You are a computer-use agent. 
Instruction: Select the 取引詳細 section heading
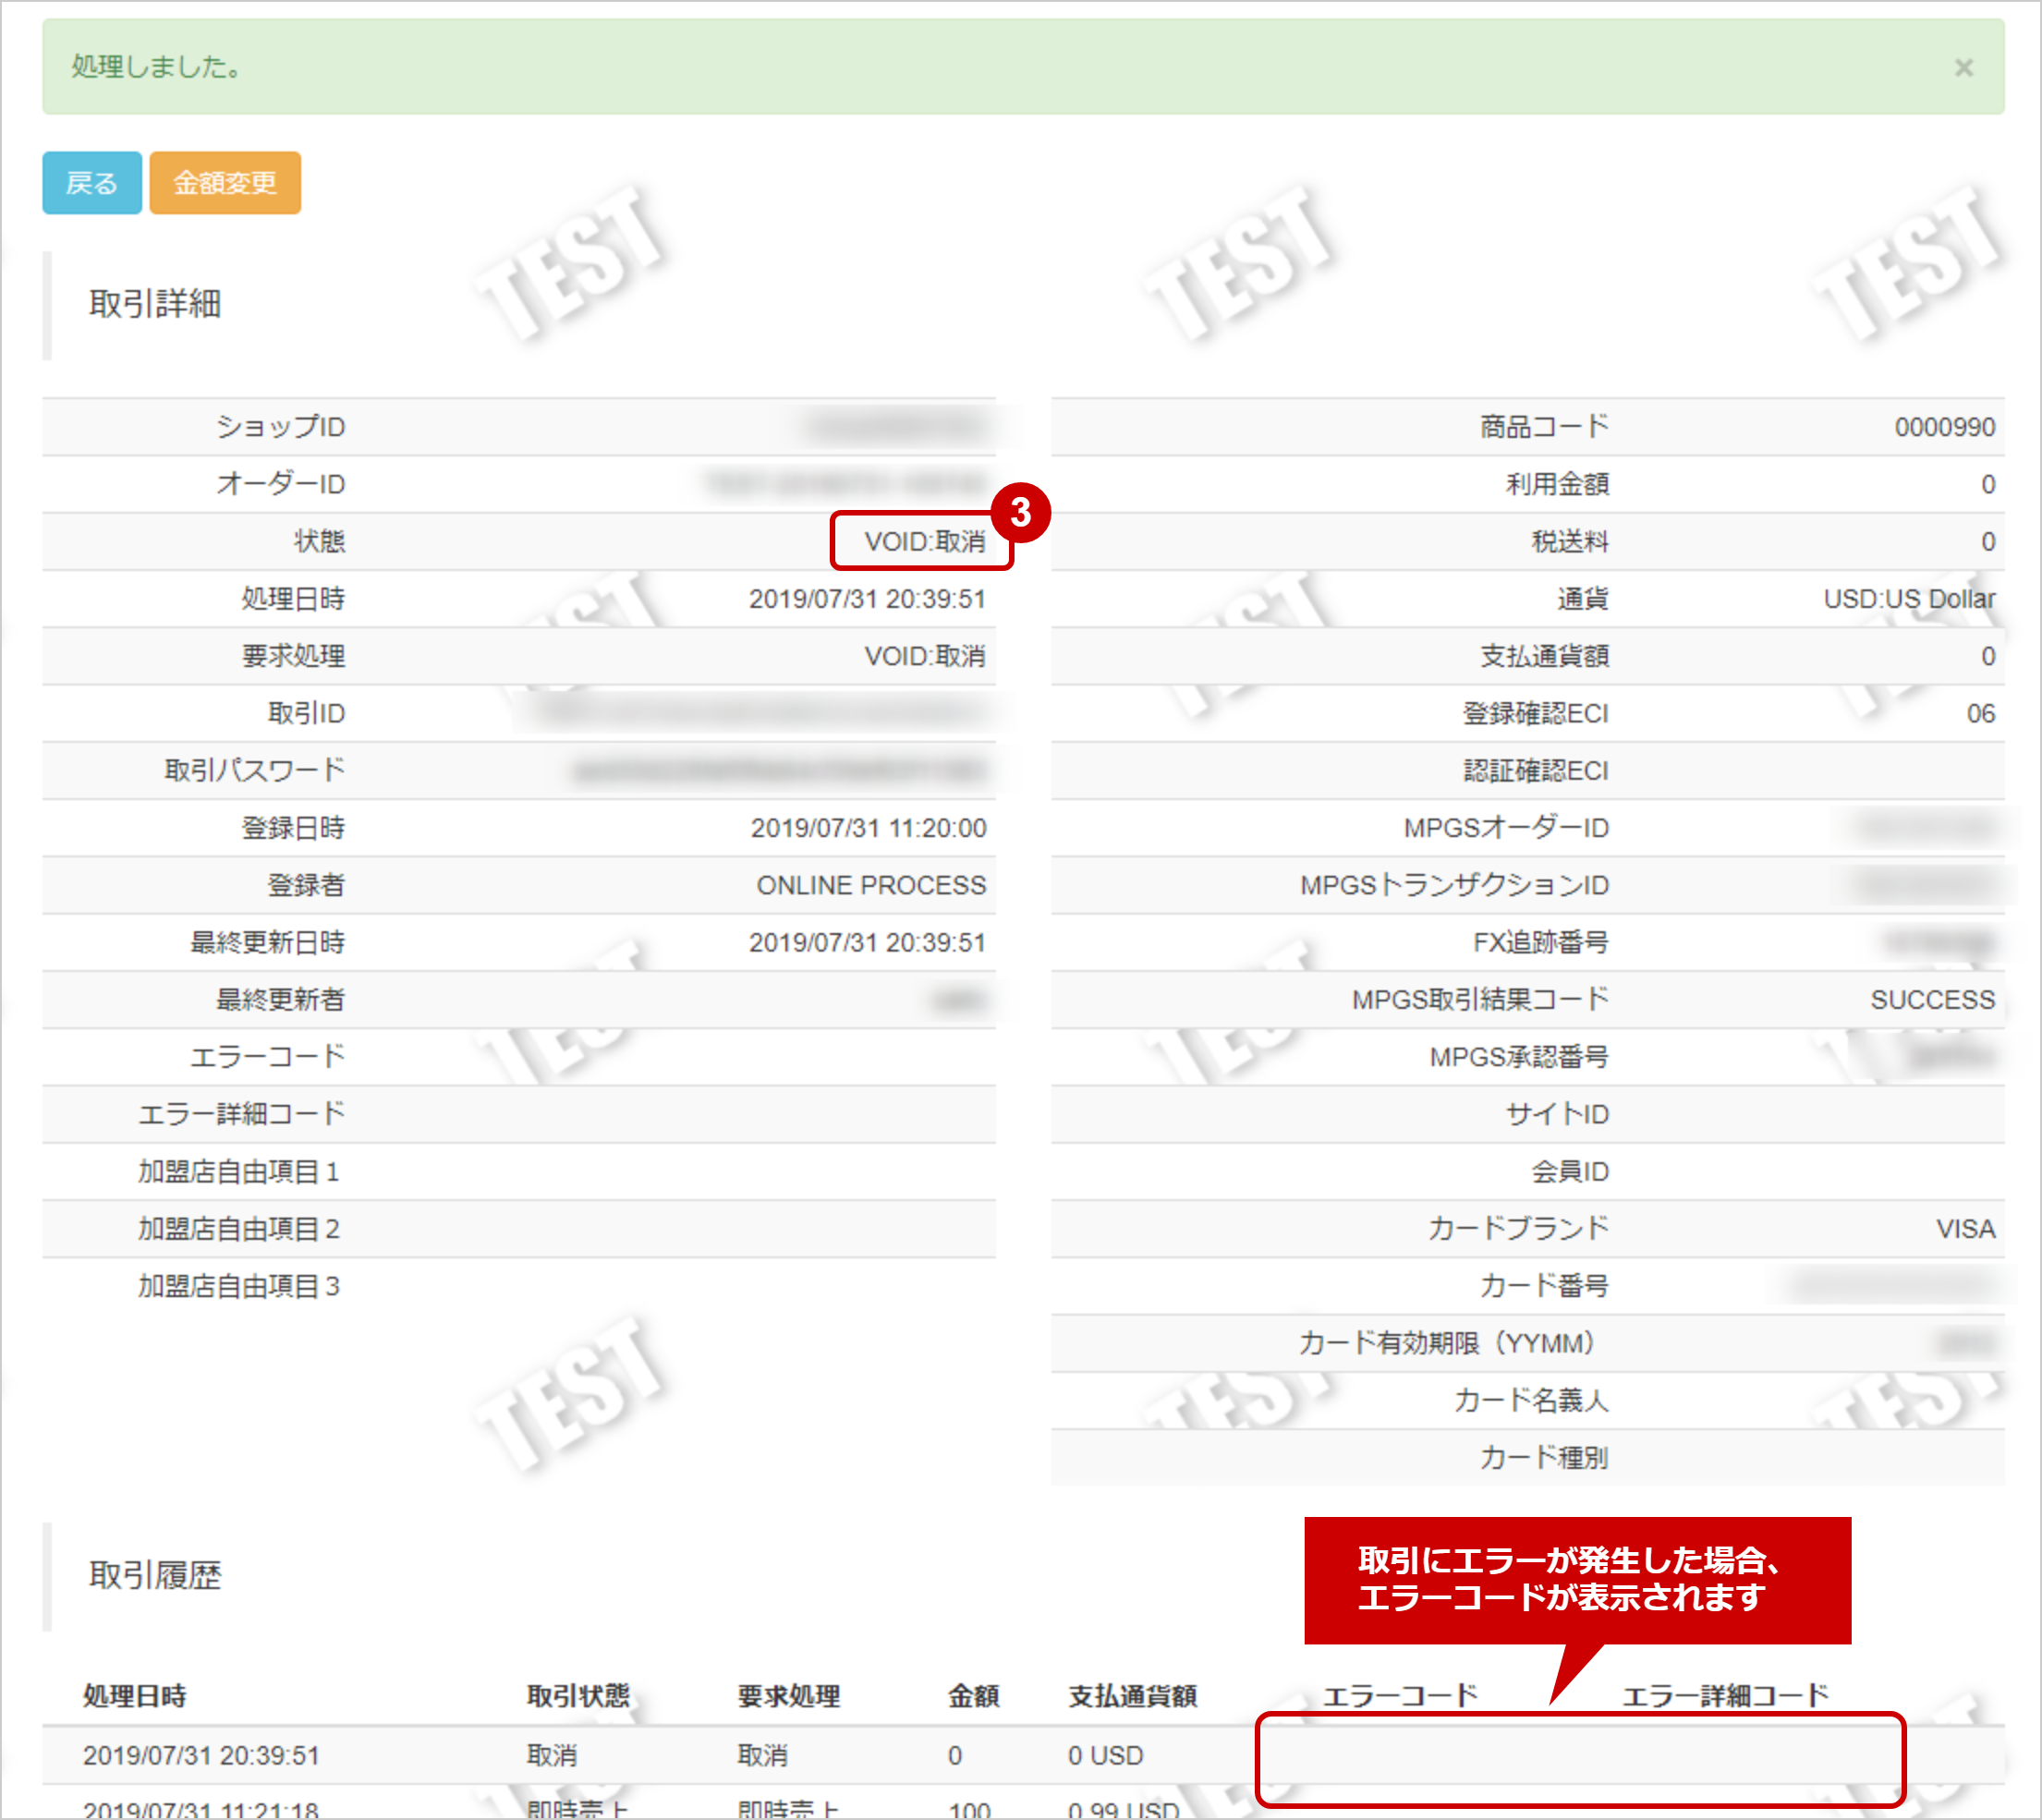pyautogui.click(x=155, y=304)
